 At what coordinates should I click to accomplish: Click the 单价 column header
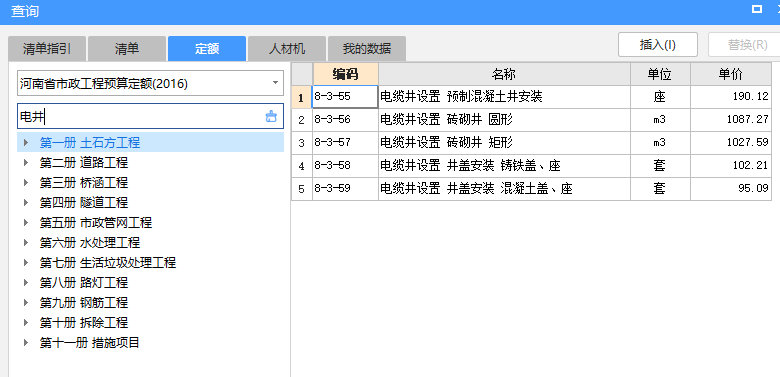tap(731, 74)
